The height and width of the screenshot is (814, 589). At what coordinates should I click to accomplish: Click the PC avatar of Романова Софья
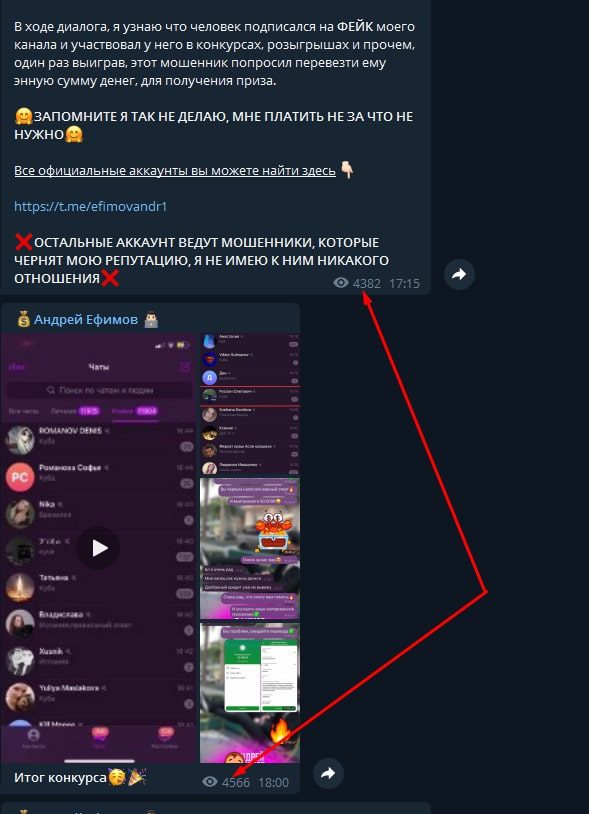coord(20,477)
